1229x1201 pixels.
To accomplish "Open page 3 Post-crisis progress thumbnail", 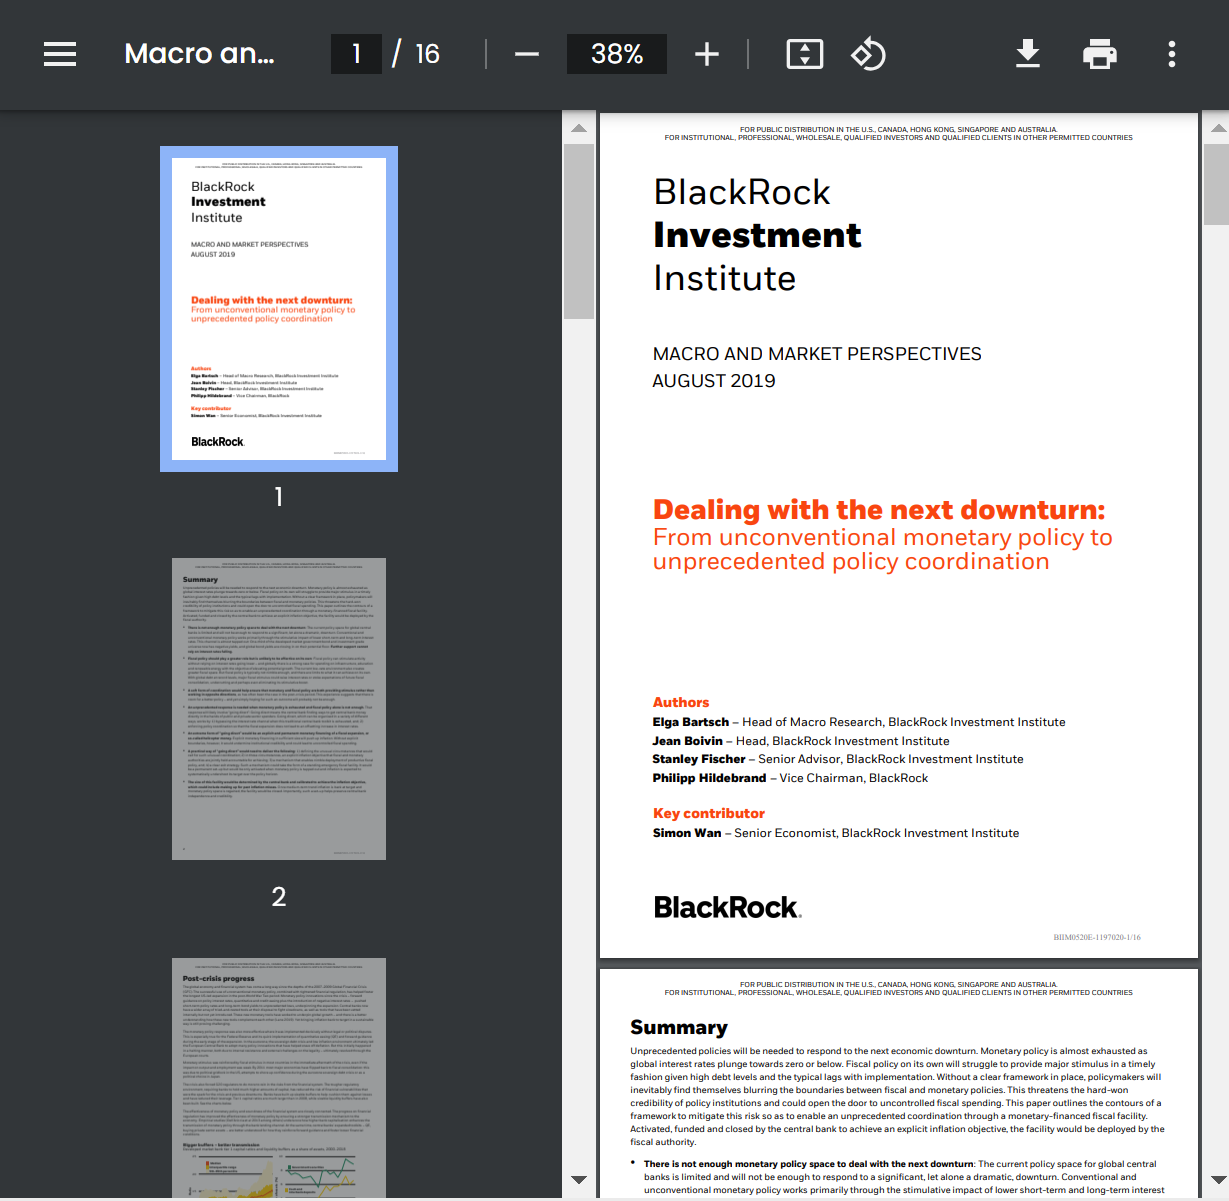I will (x=279, y=1077).
